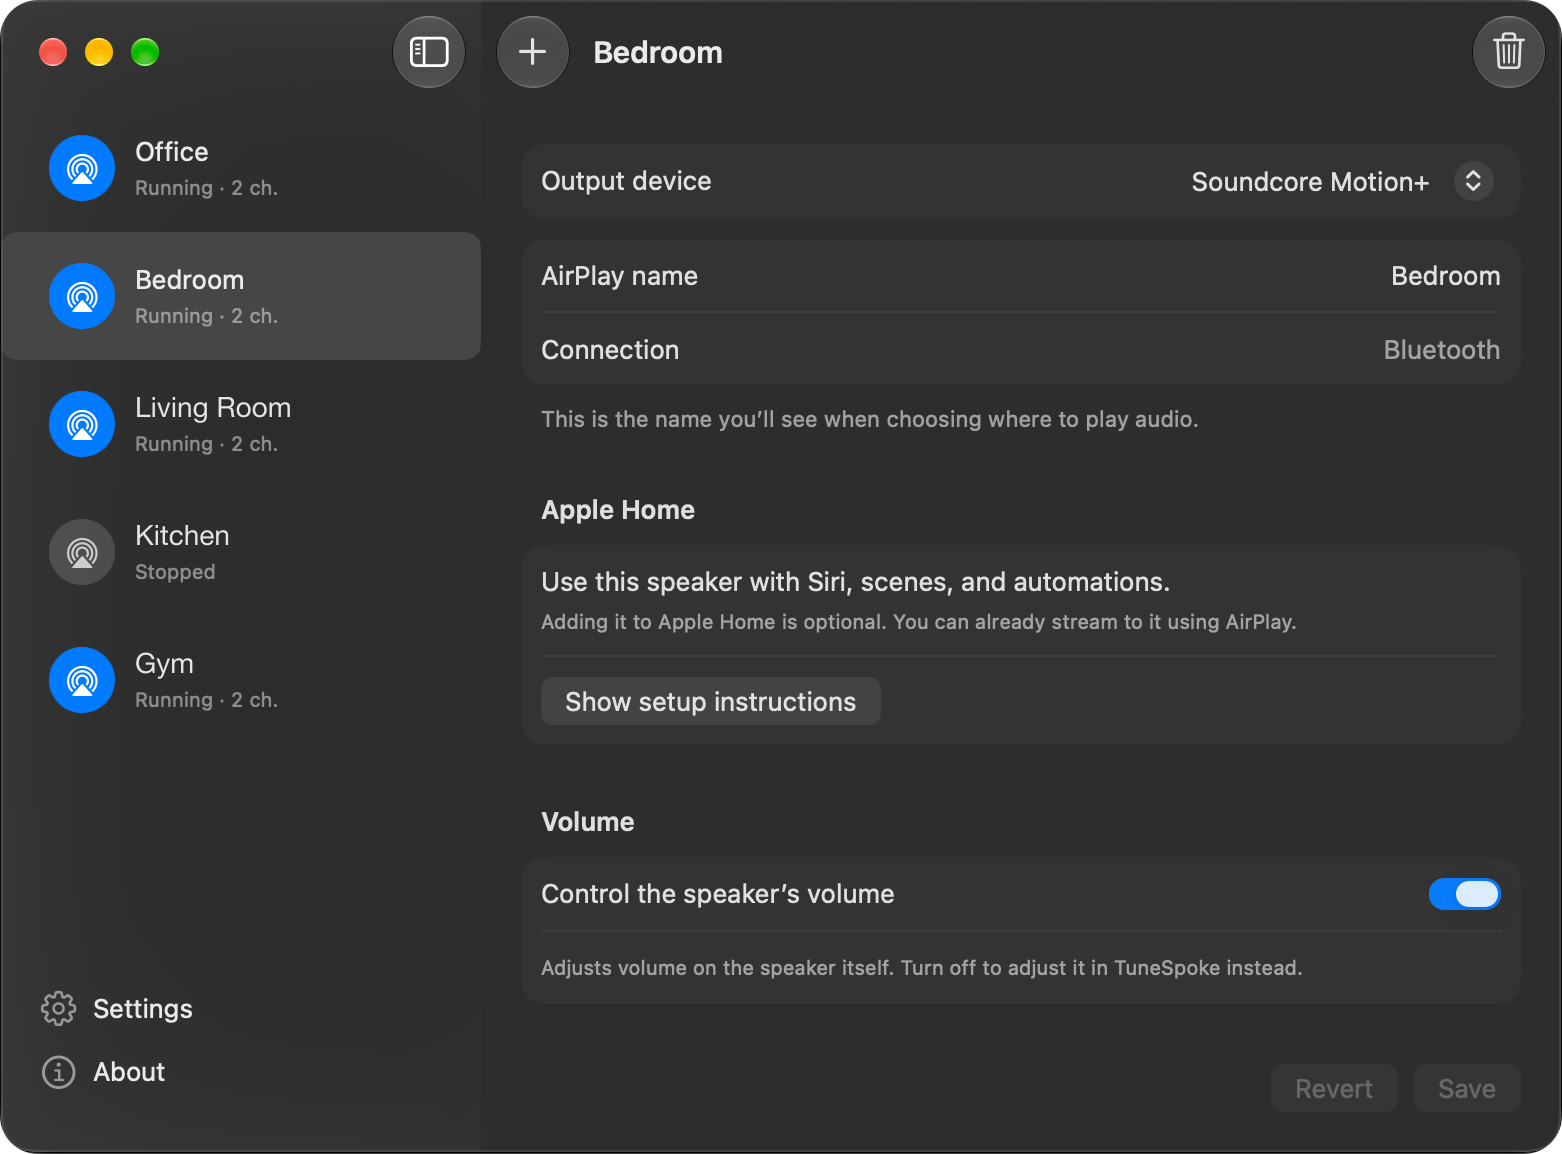Click the About info icon

59,1072
